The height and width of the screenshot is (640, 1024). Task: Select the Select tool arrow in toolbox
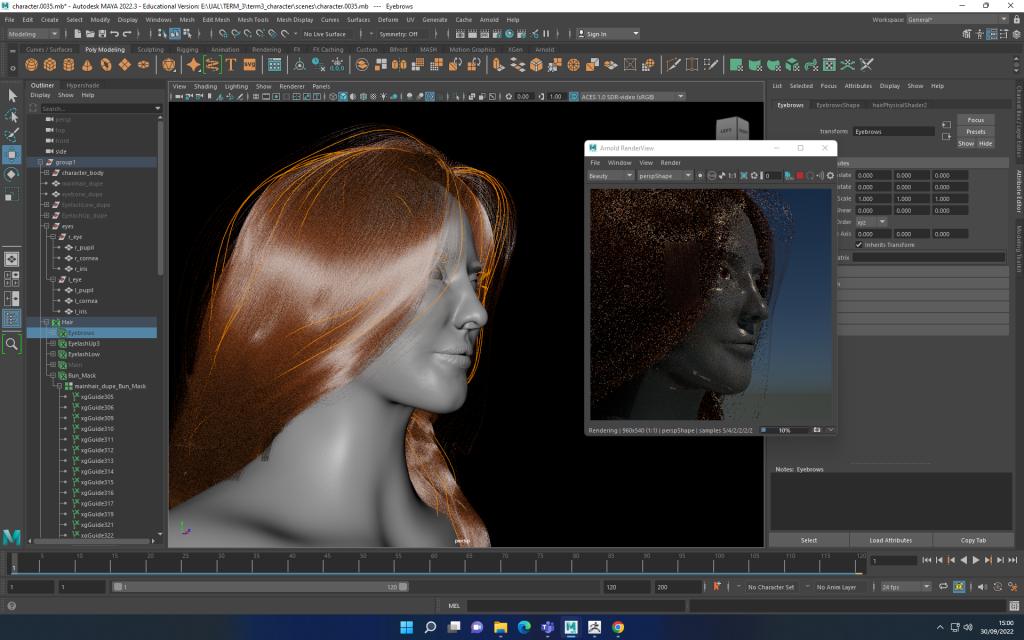(12, 95)
